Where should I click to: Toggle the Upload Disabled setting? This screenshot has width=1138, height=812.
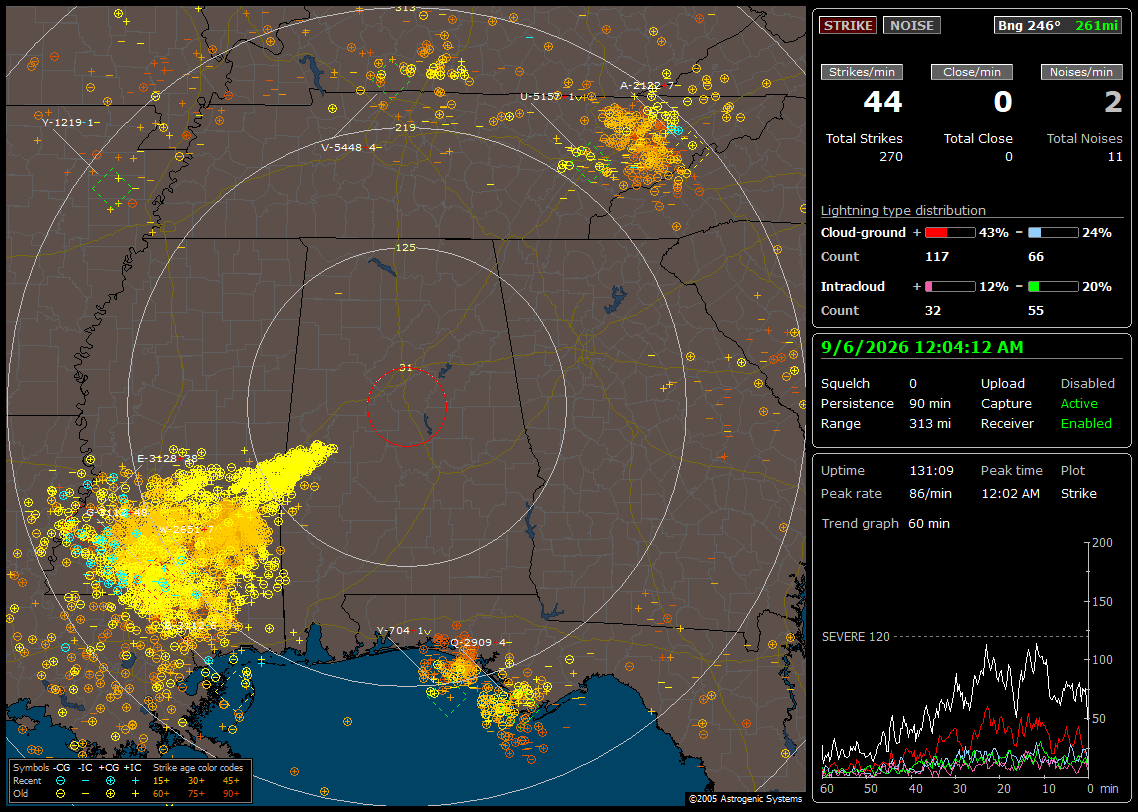1087,383
